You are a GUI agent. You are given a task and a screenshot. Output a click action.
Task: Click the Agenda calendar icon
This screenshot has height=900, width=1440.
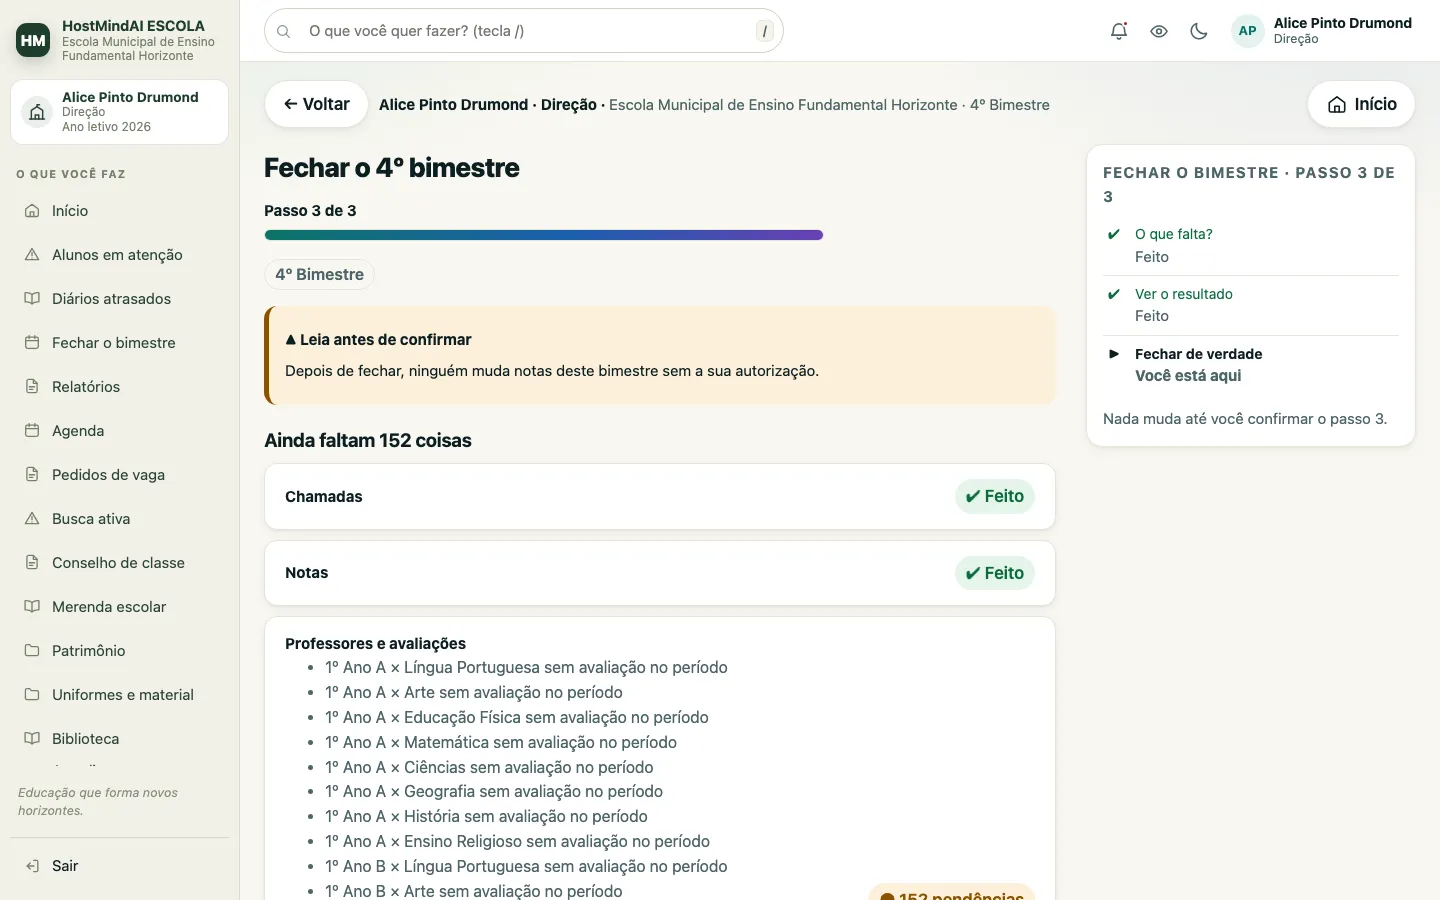click(32, 431)
